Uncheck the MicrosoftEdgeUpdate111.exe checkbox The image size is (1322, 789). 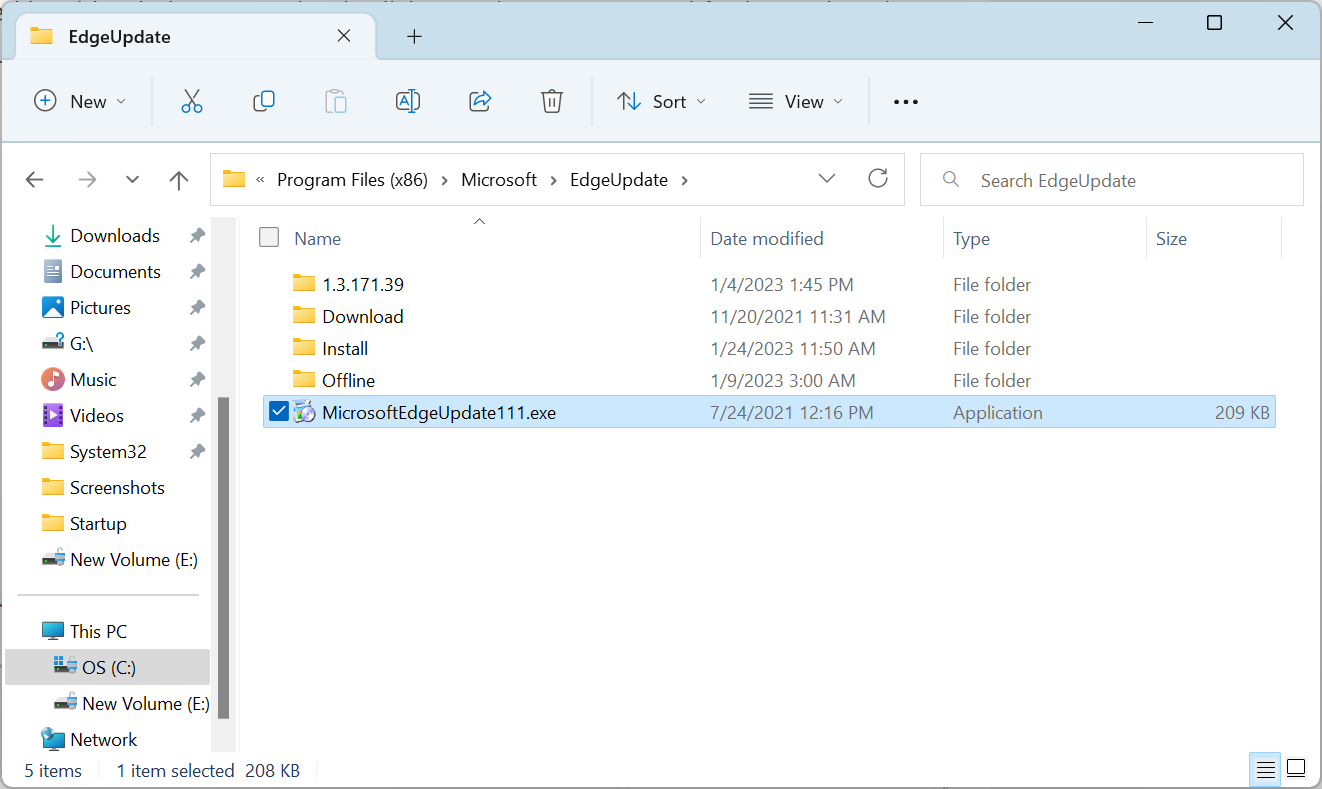(x=279, y=411)
